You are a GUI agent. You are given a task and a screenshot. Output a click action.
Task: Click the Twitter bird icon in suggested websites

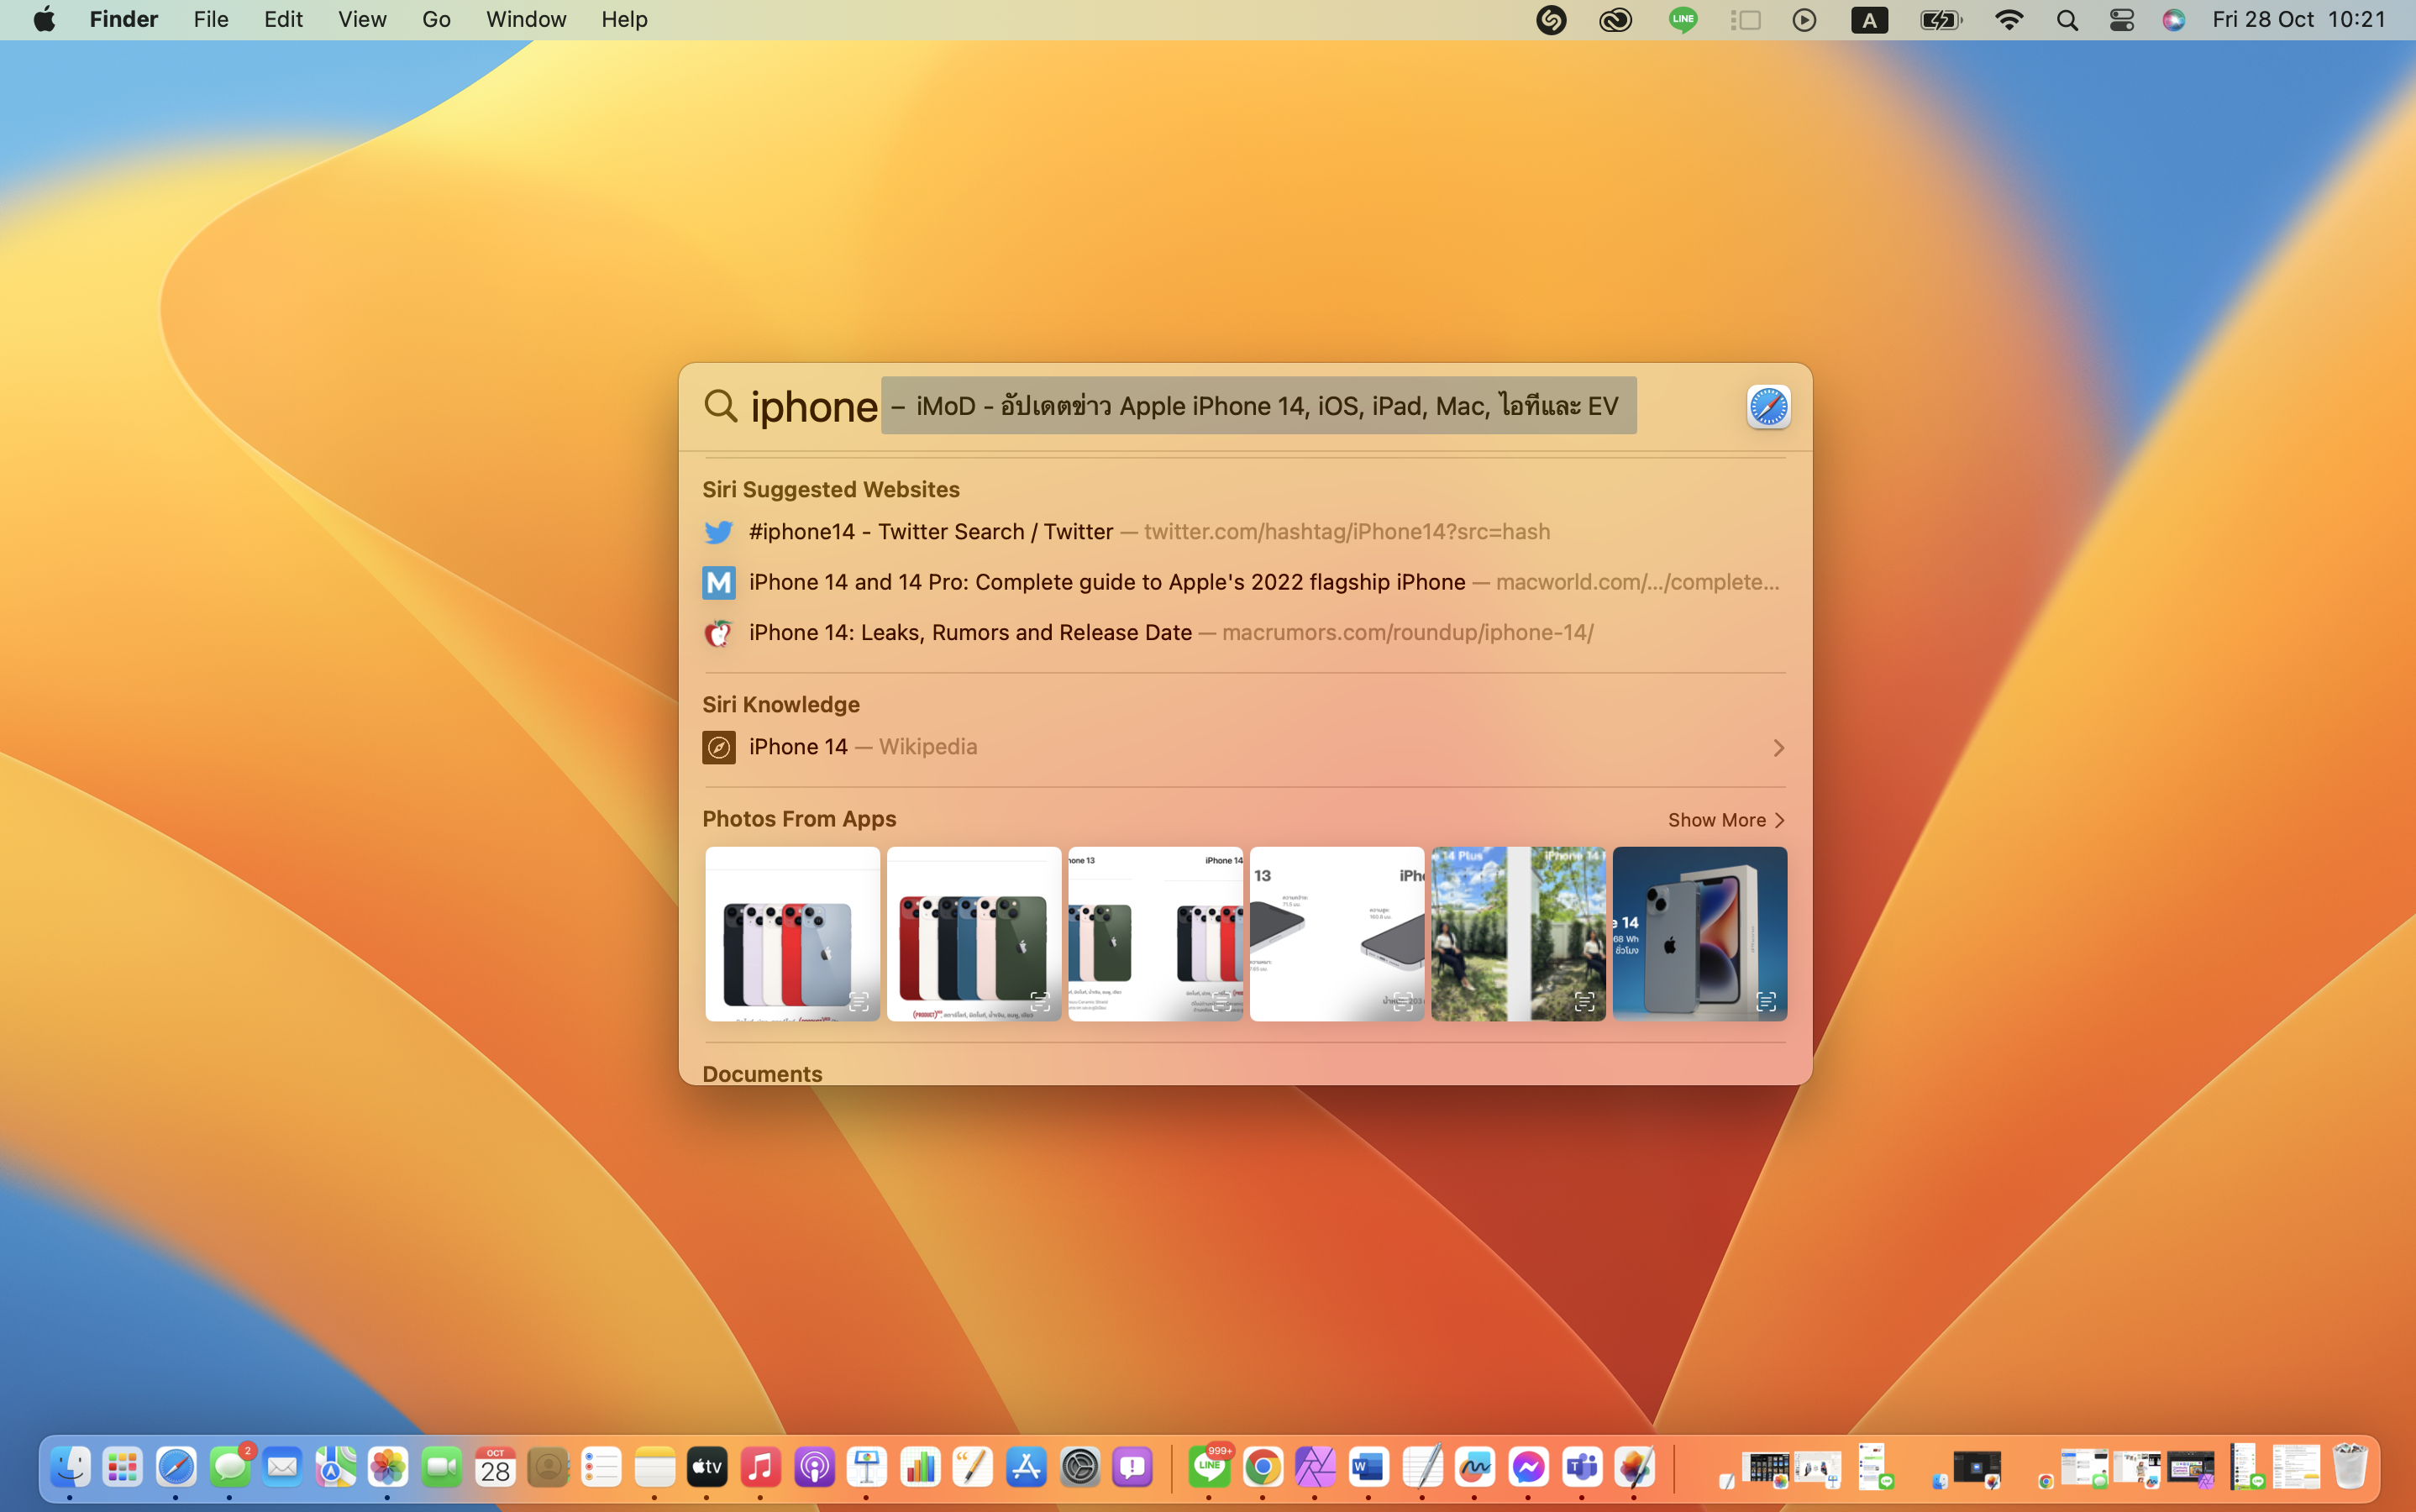(x=718, y=532)
